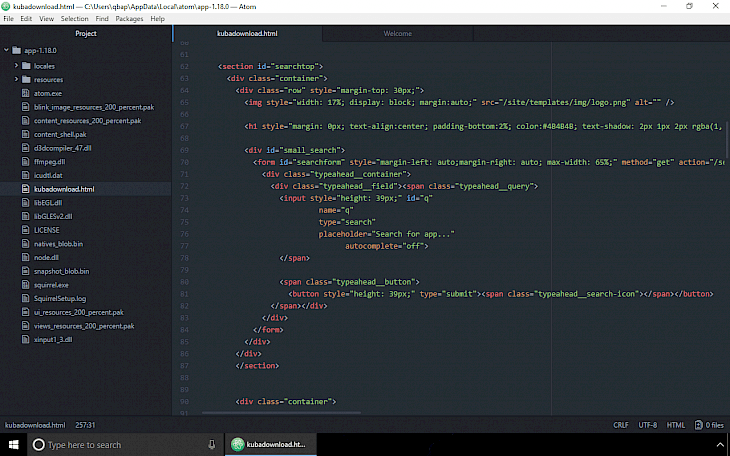730x456 pixels.
Task: Click the Type here to search box
Action: 126,445
